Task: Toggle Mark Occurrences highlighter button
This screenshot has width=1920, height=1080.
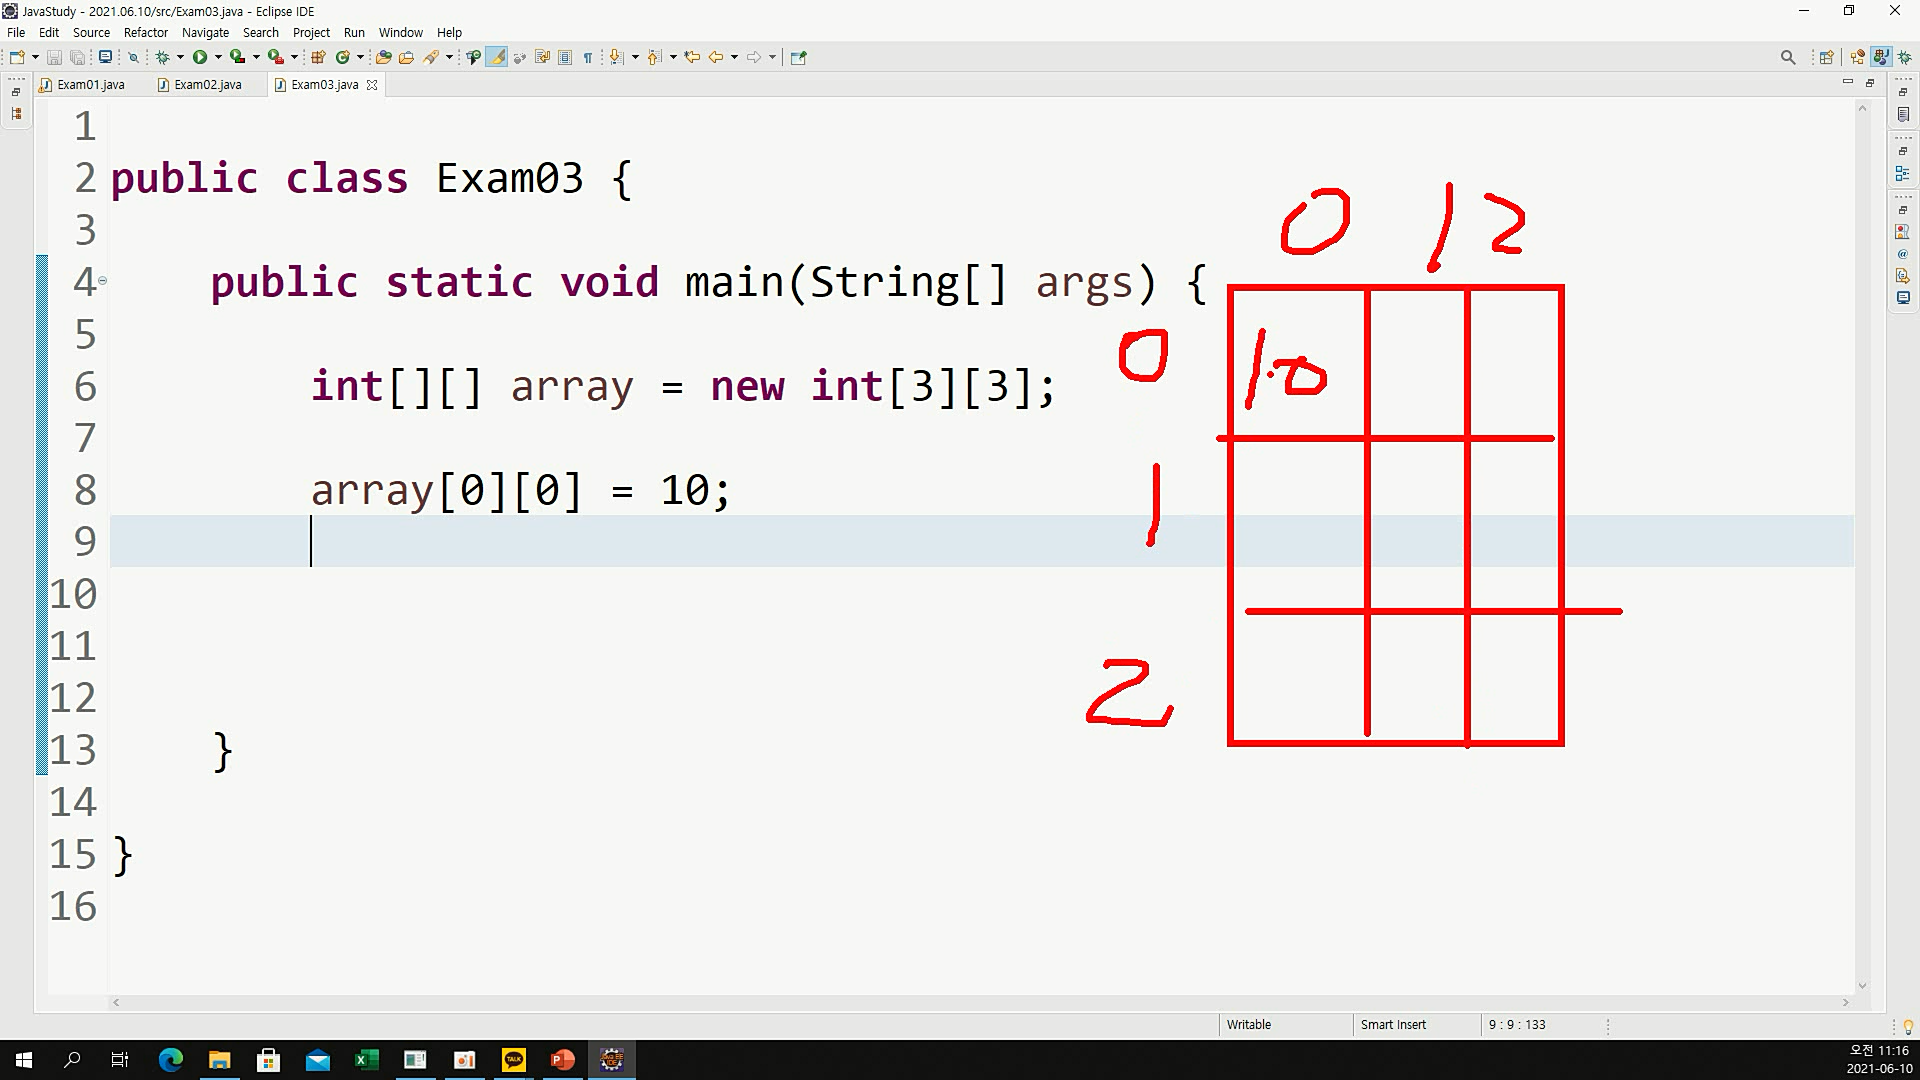Action: (497, 57)
